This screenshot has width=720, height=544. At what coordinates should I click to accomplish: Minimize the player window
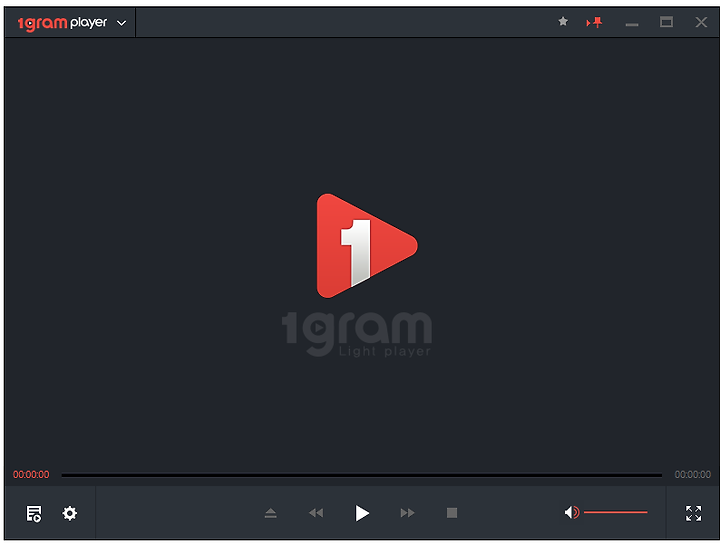[632, 24]
